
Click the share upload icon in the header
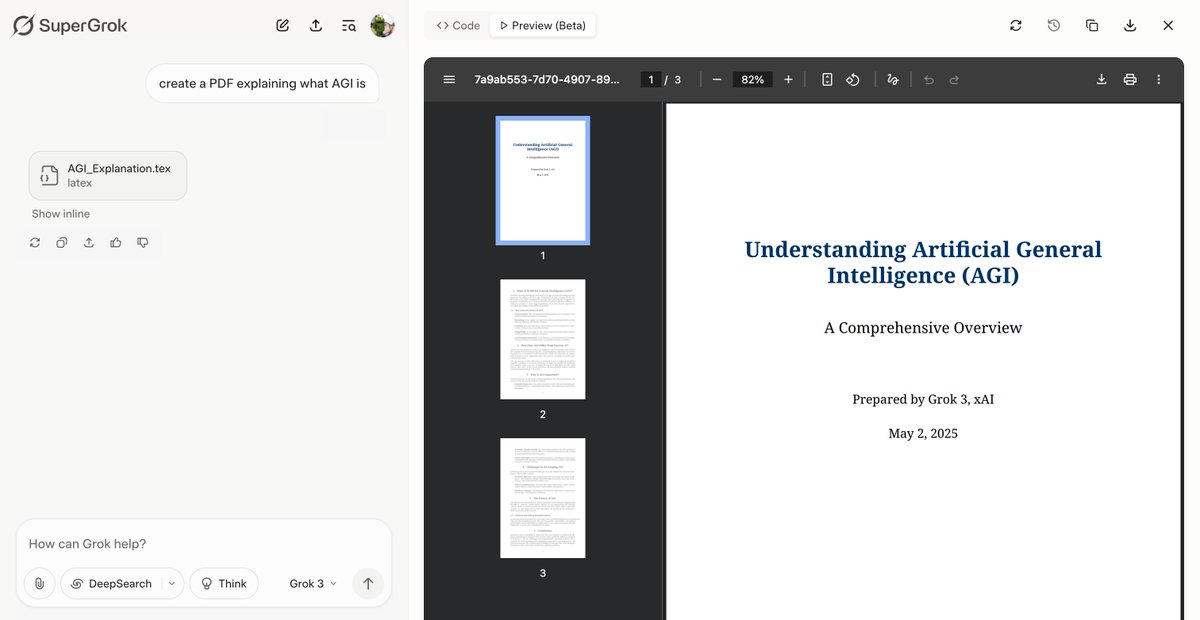coord(316,26)
